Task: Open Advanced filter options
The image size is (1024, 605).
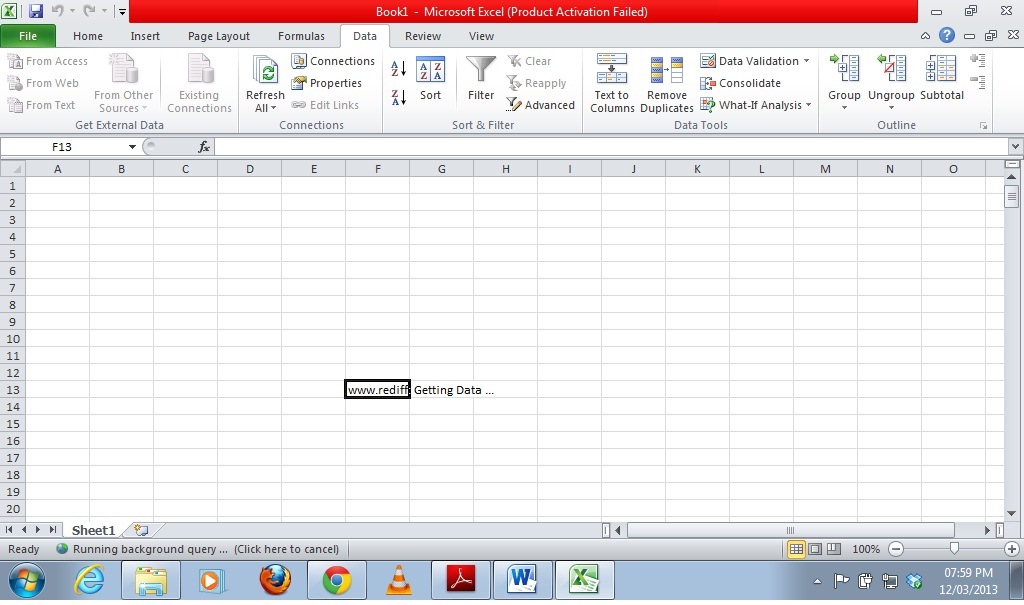Action: (541, 105)
